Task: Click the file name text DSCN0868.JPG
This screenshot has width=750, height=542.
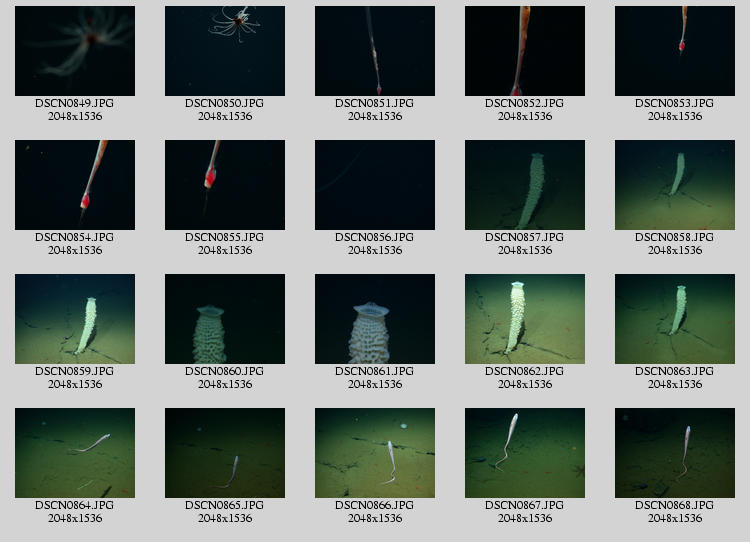Action: tap(675, 505)
